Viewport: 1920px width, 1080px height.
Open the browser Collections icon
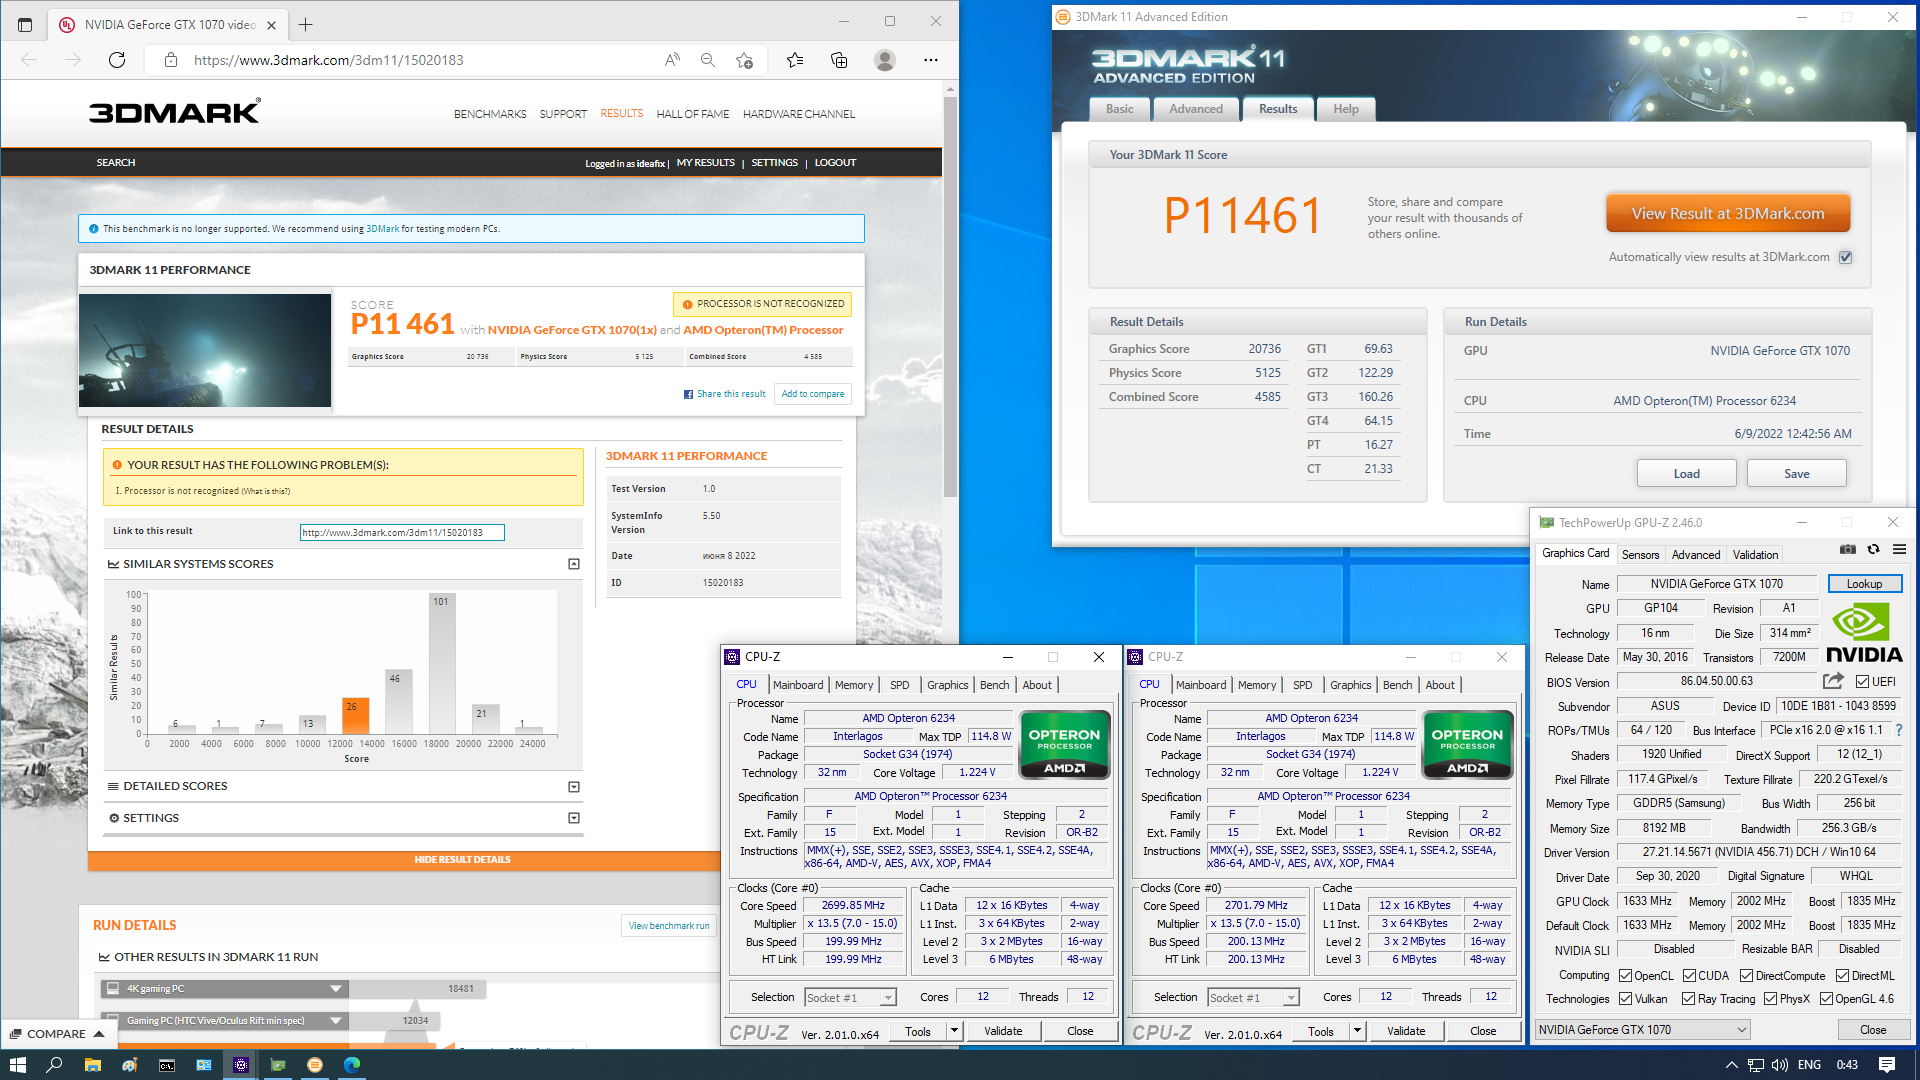(839, 60)
